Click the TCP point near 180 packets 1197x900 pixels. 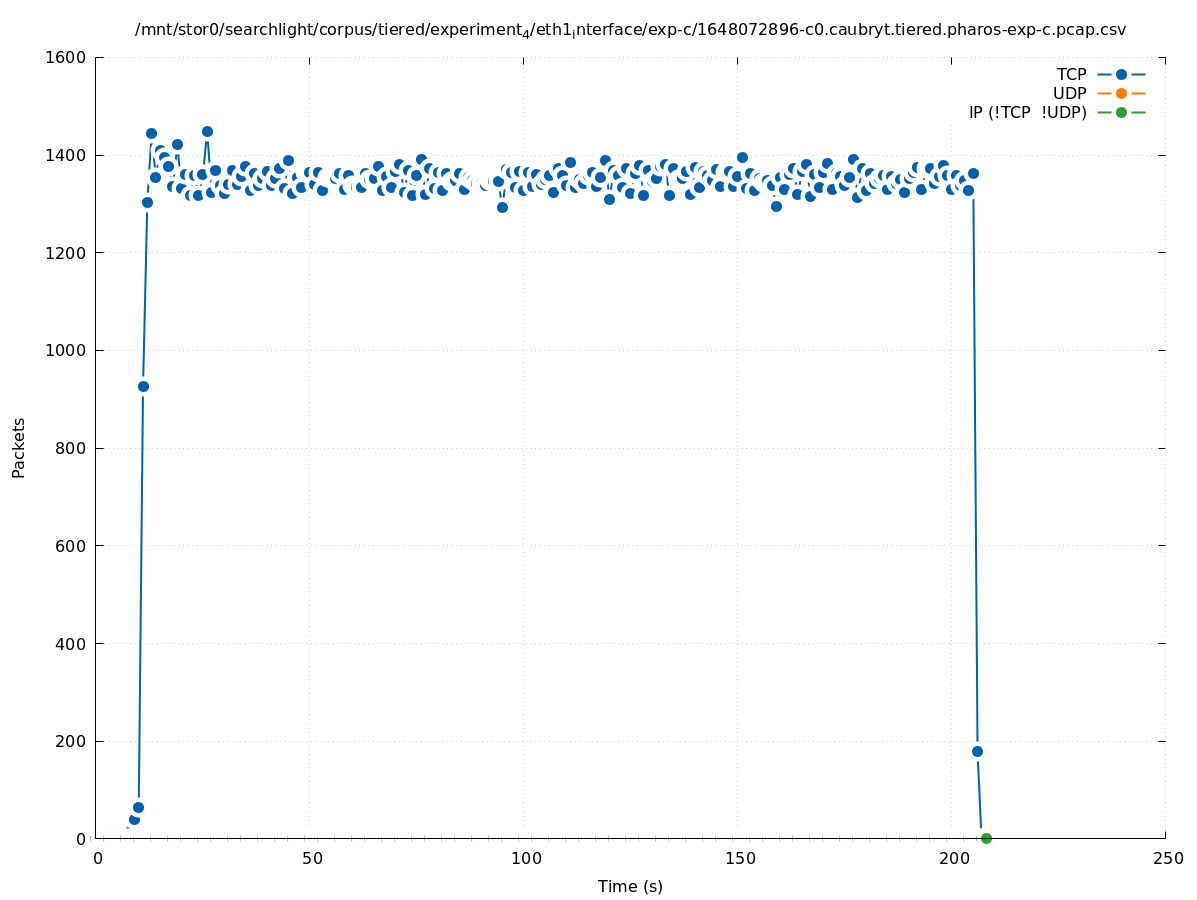point(977,751)
